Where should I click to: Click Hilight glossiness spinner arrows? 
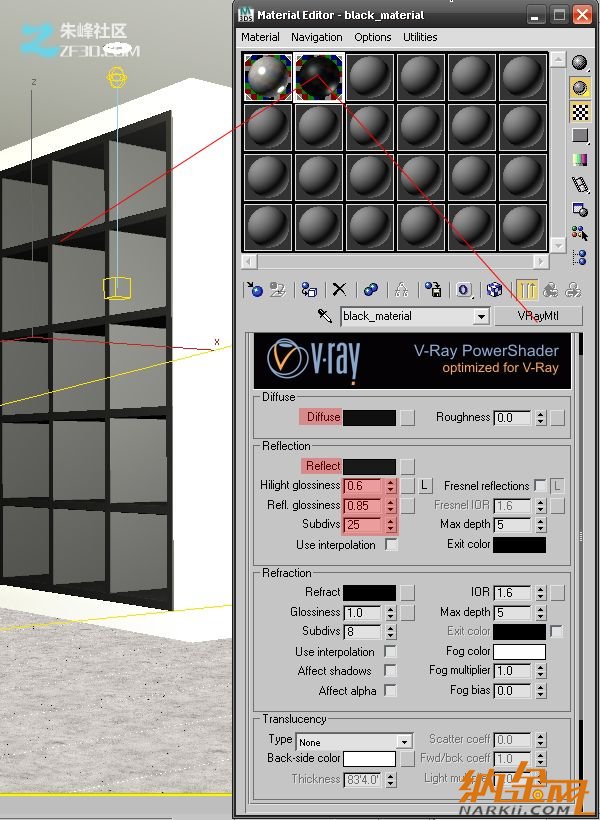pos(390,486)
